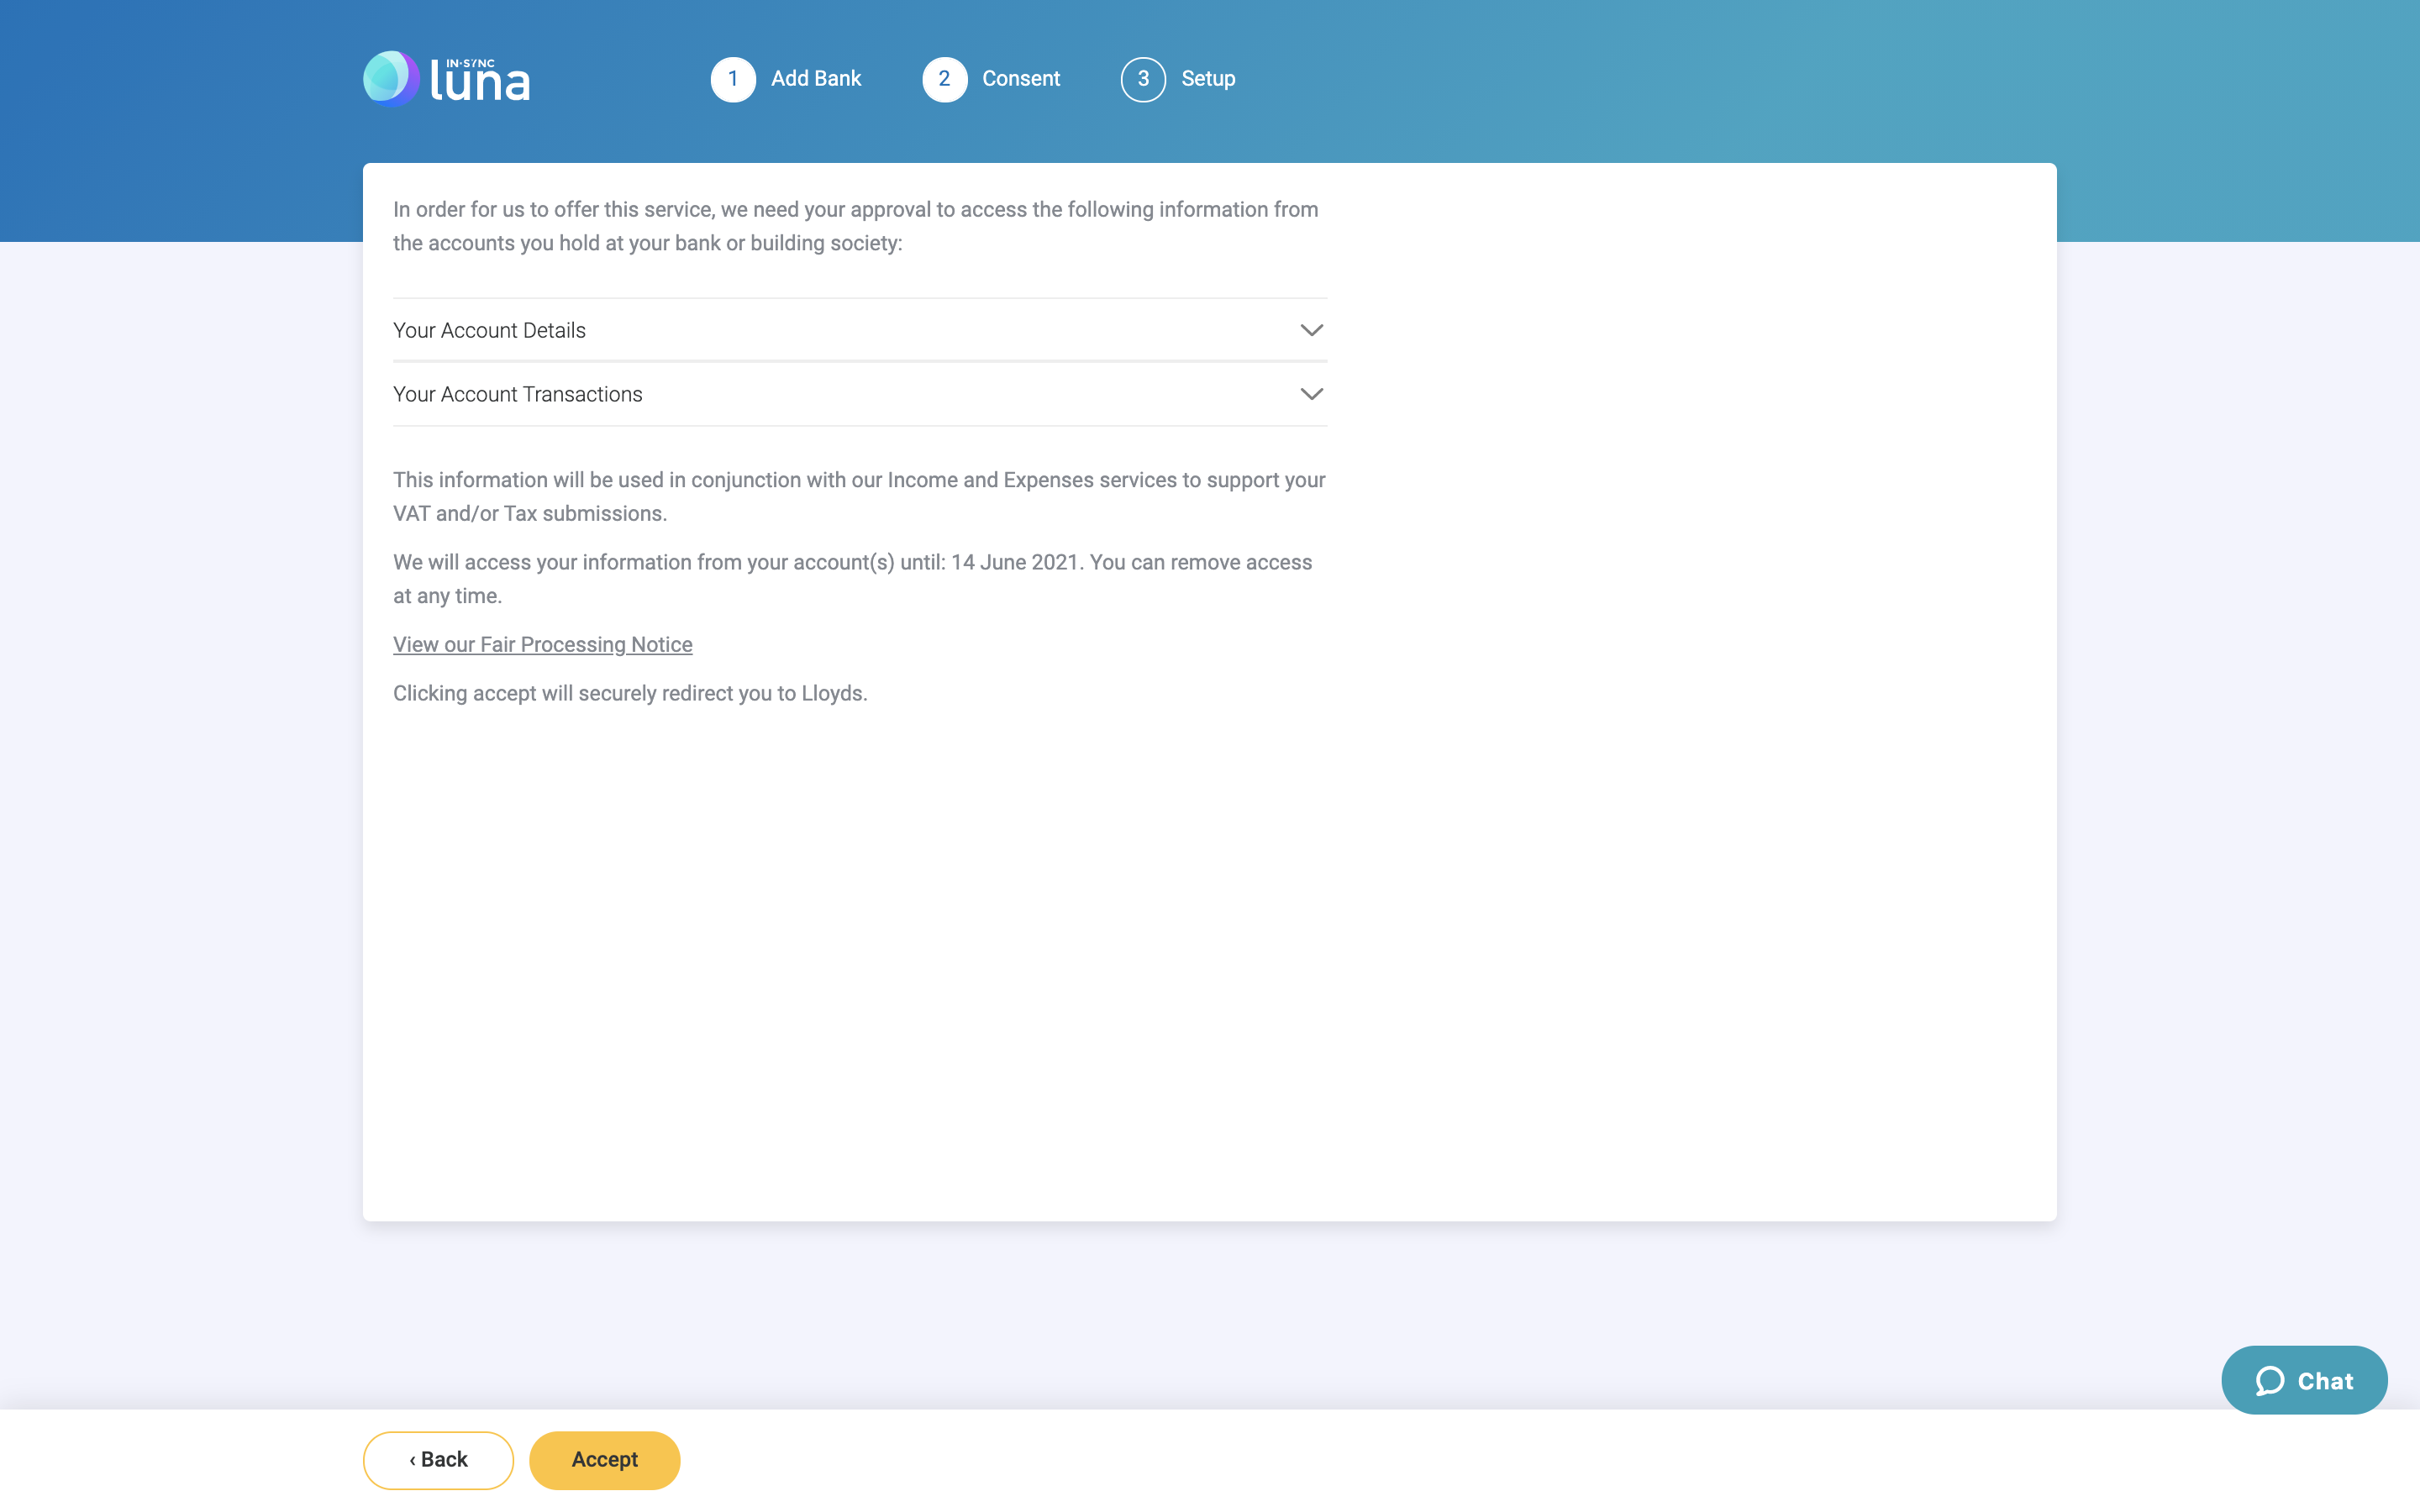Image resolution: width=2420 pixels, height=1512 pixels.
Task: Click the Luna wordmark text logo
Action: click(480, 81)
